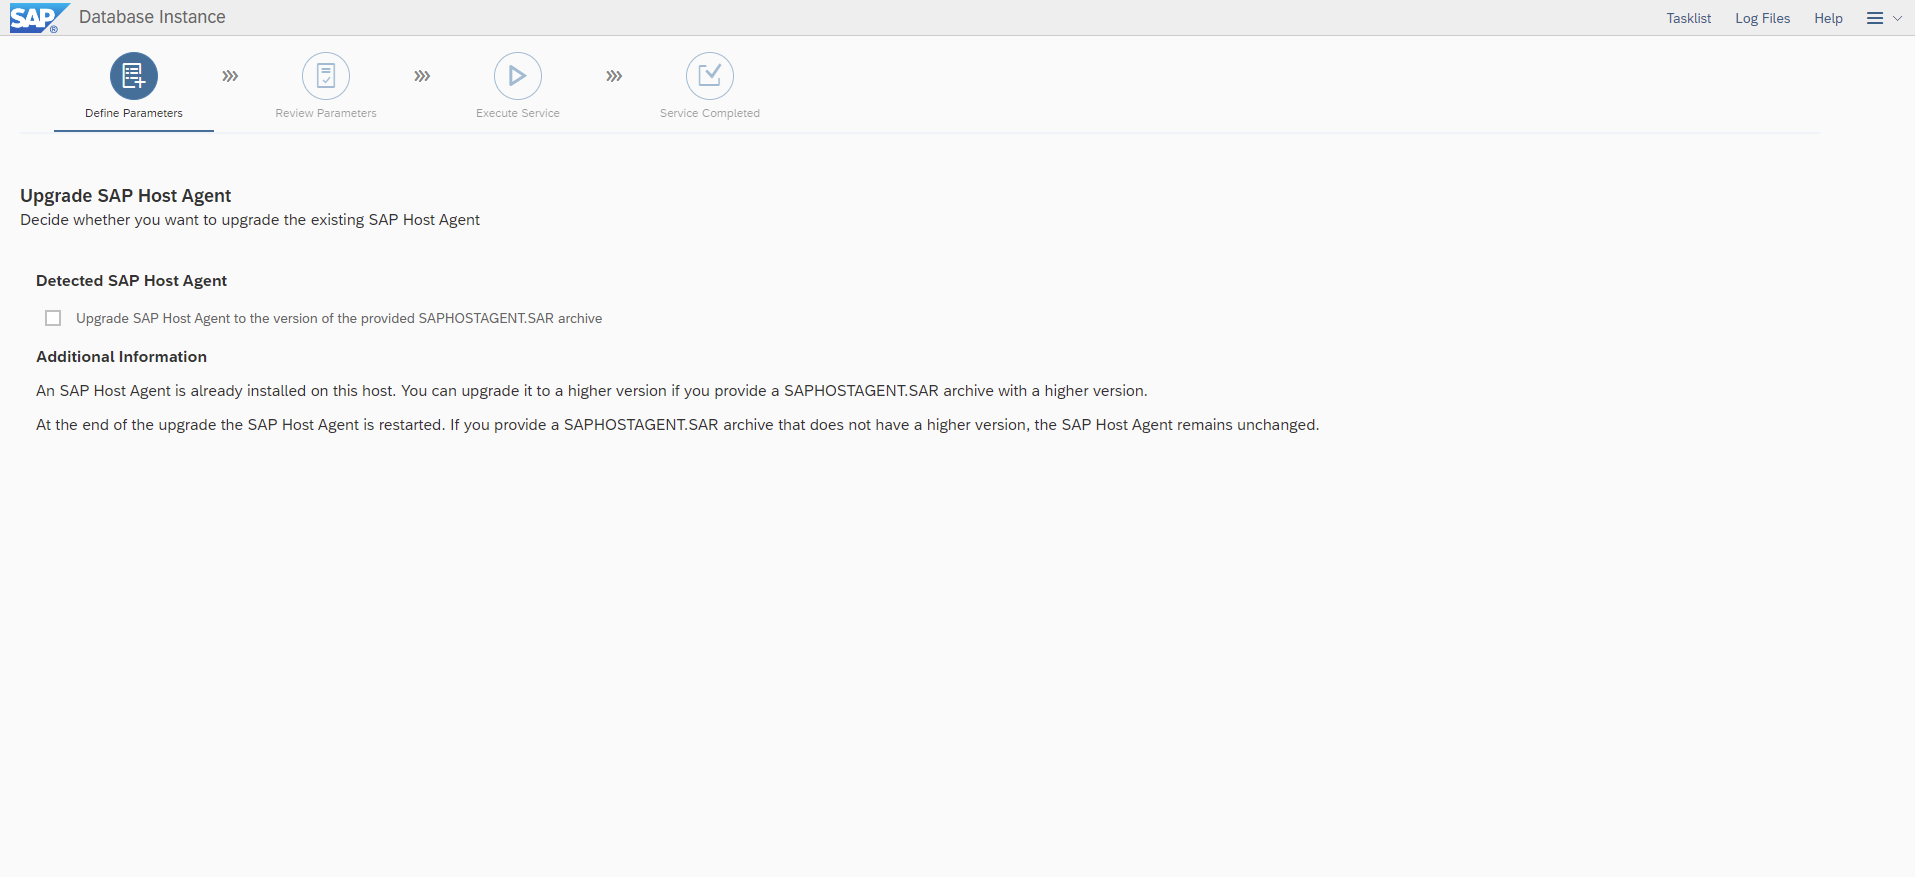Click the Execute Service step label
The image size is (1915, 877).
tap(518, 113)
